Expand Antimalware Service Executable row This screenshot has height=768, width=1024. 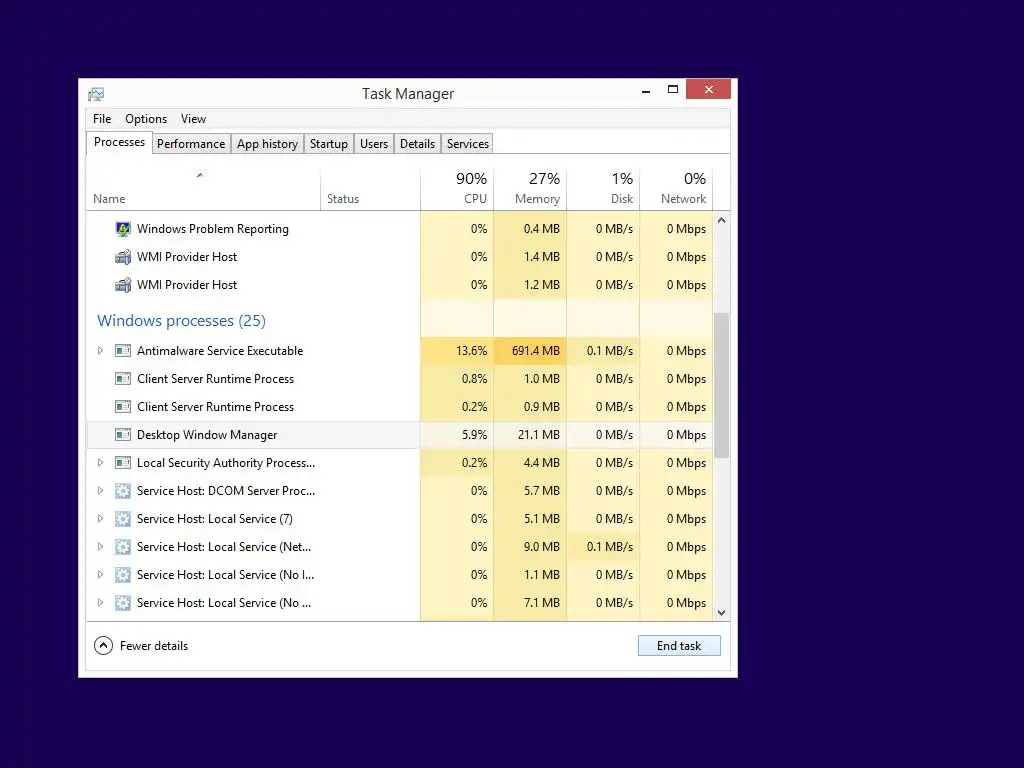point(100,351)
